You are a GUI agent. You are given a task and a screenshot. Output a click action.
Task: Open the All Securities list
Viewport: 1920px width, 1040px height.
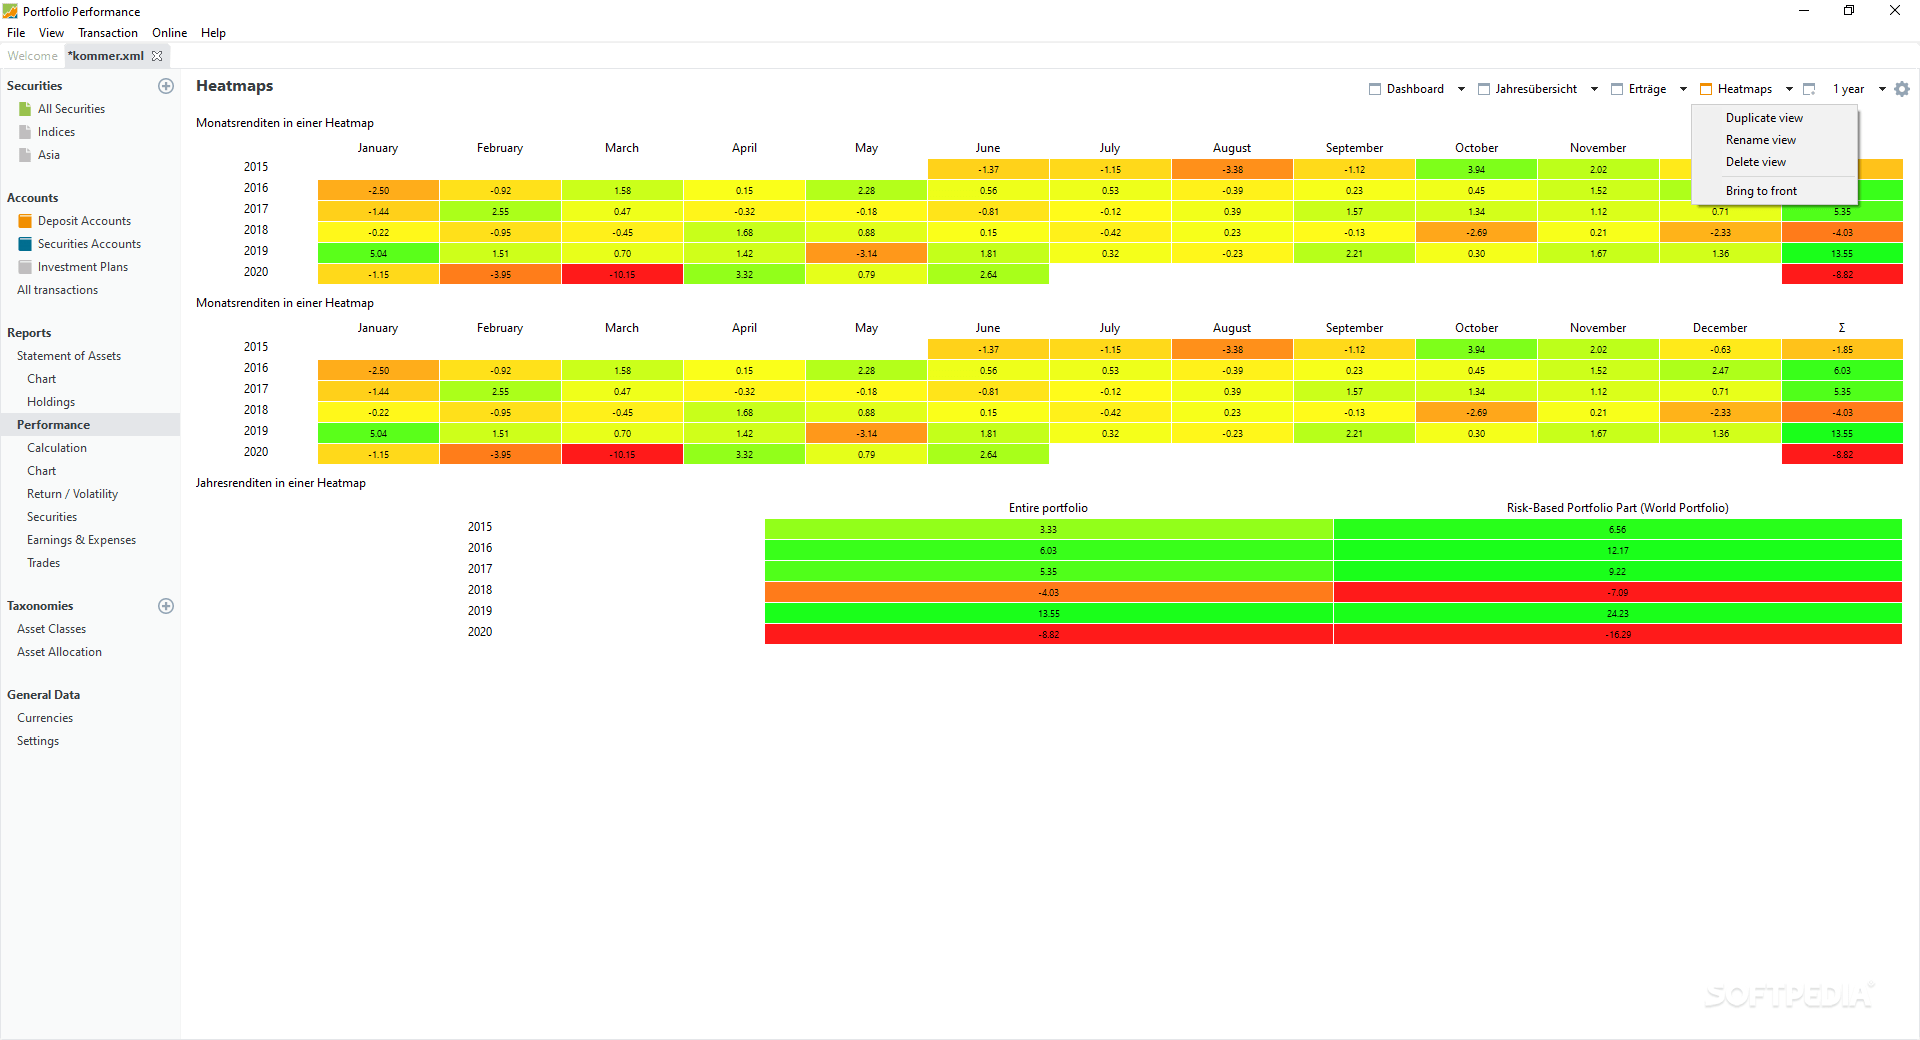point(70,108)
